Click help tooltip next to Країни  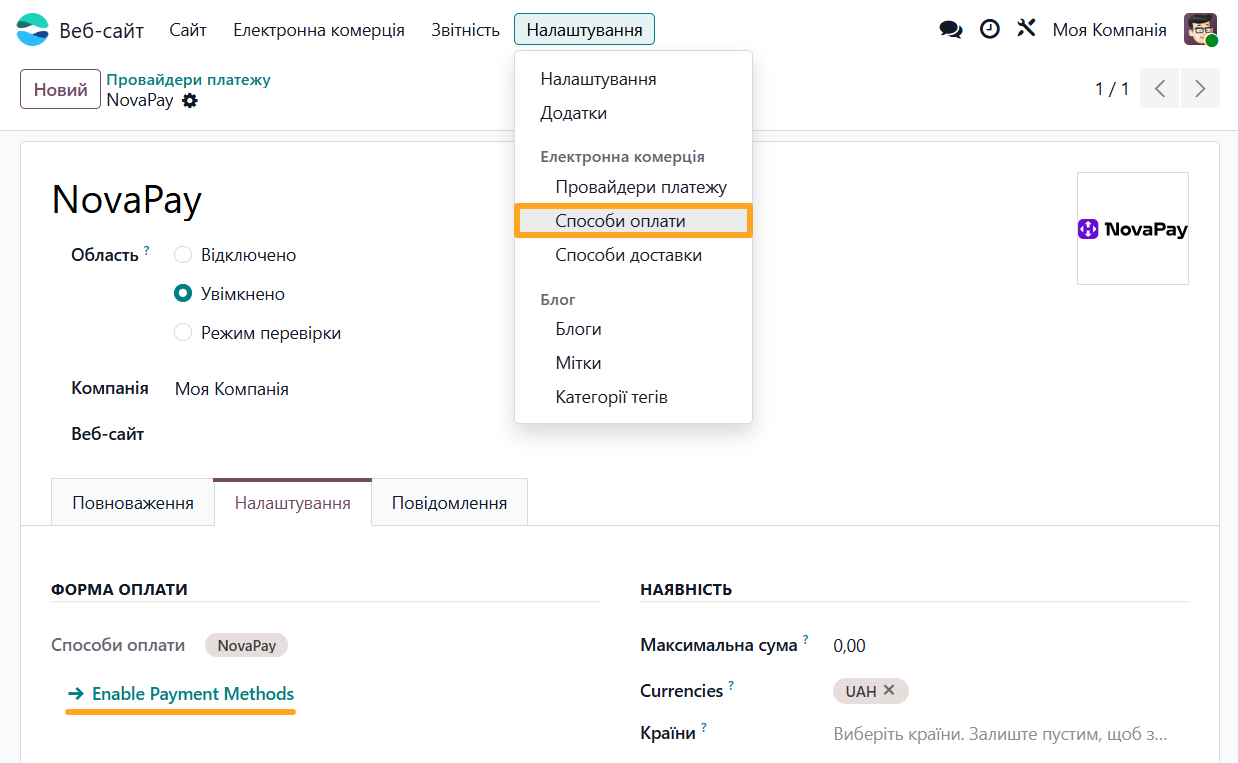pos(704,729)
